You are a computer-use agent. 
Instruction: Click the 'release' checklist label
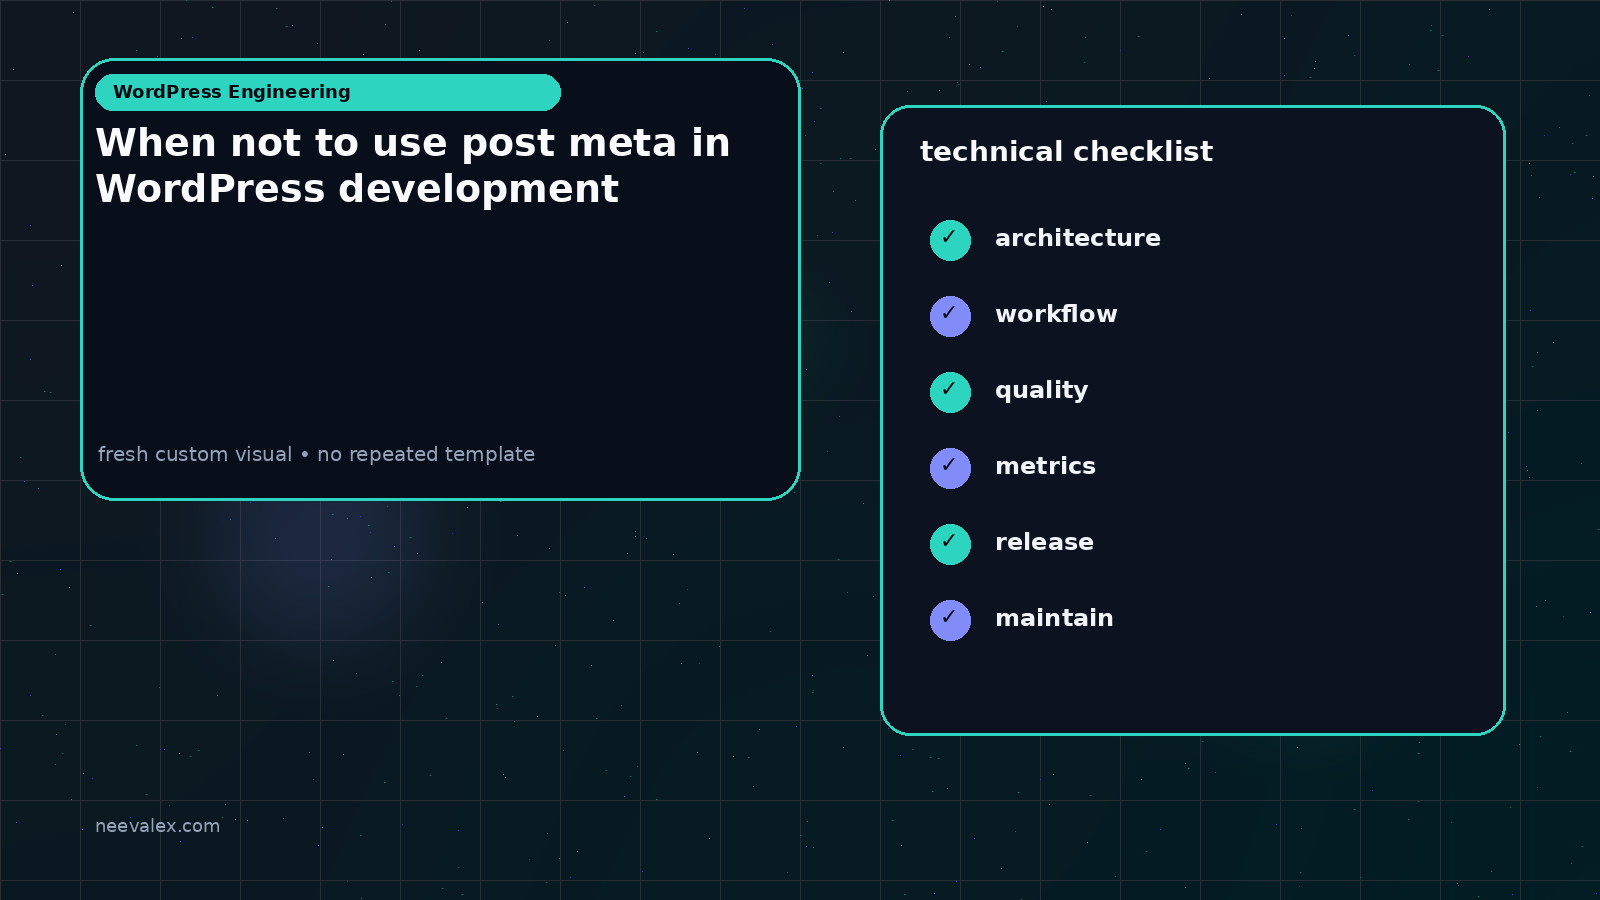click(1044, 542)
